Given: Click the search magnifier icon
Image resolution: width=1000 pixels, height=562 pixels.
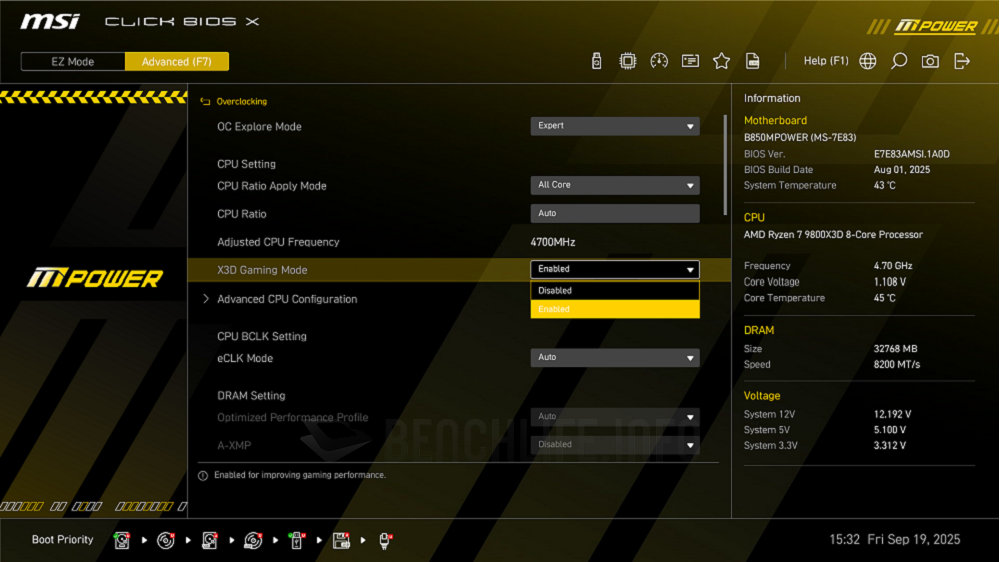Looking at the screenshot, I should point(899,61).
